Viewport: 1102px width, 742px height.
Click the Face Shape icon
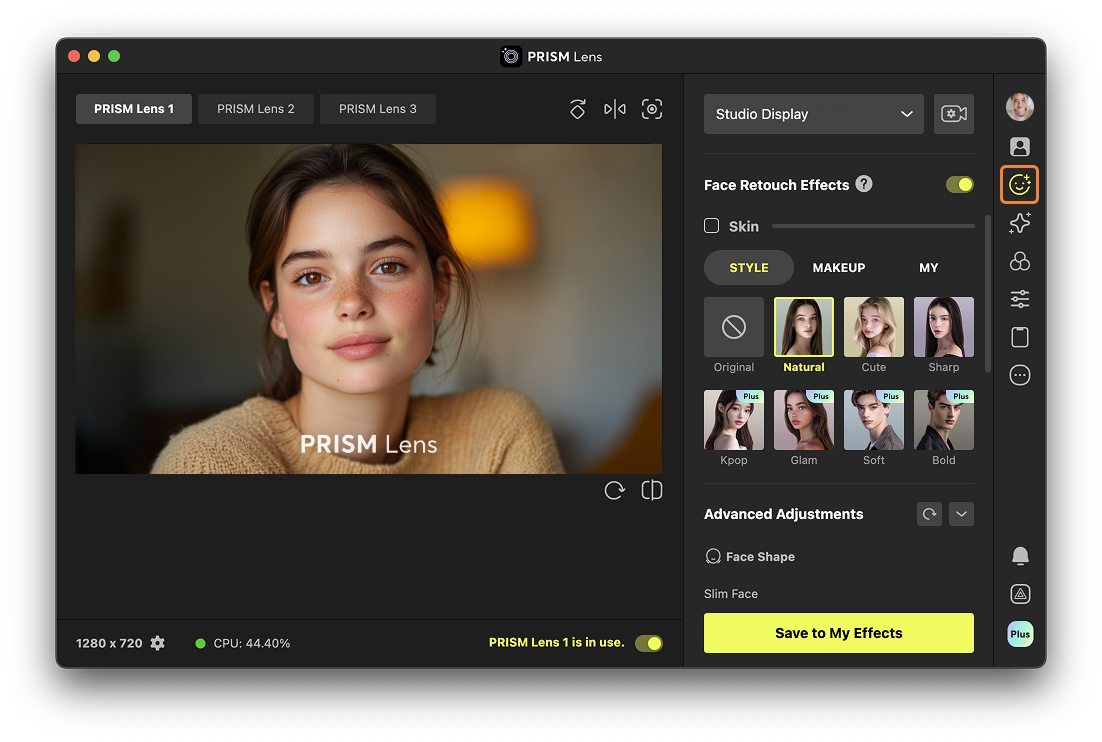[x=713, y=556]
